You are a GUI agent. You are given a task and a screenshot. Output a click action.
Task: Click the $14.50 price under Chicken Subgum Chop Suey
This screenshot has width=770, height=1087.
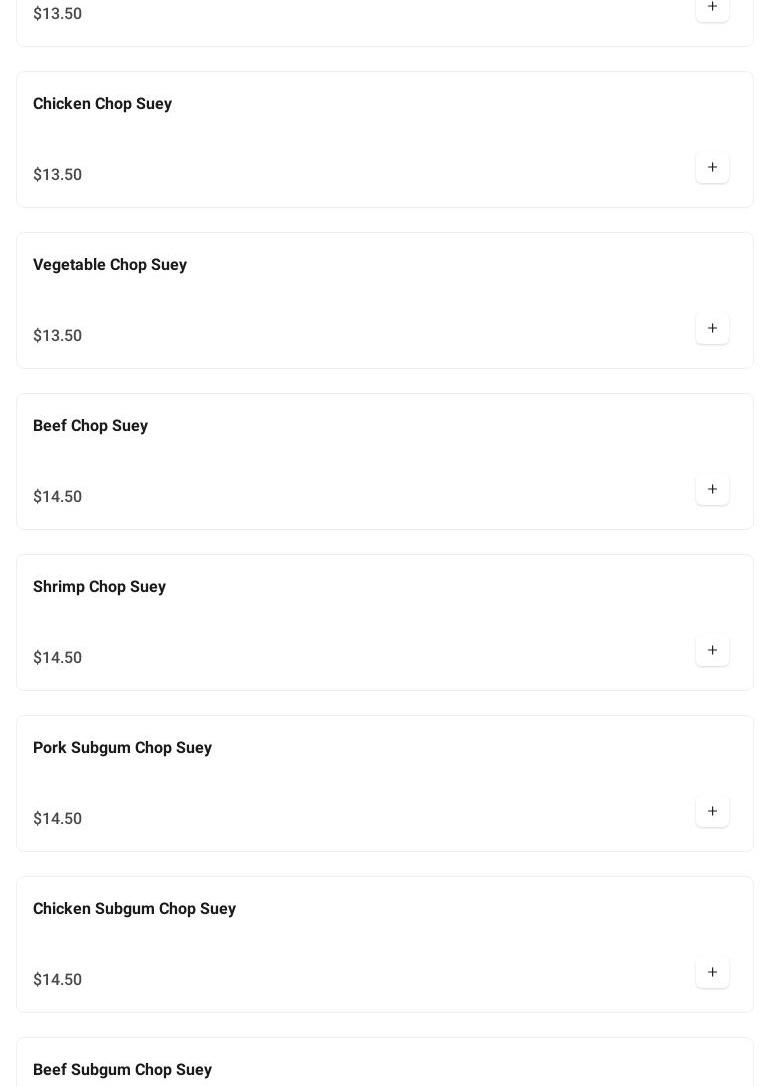click(x=58, y=978)
